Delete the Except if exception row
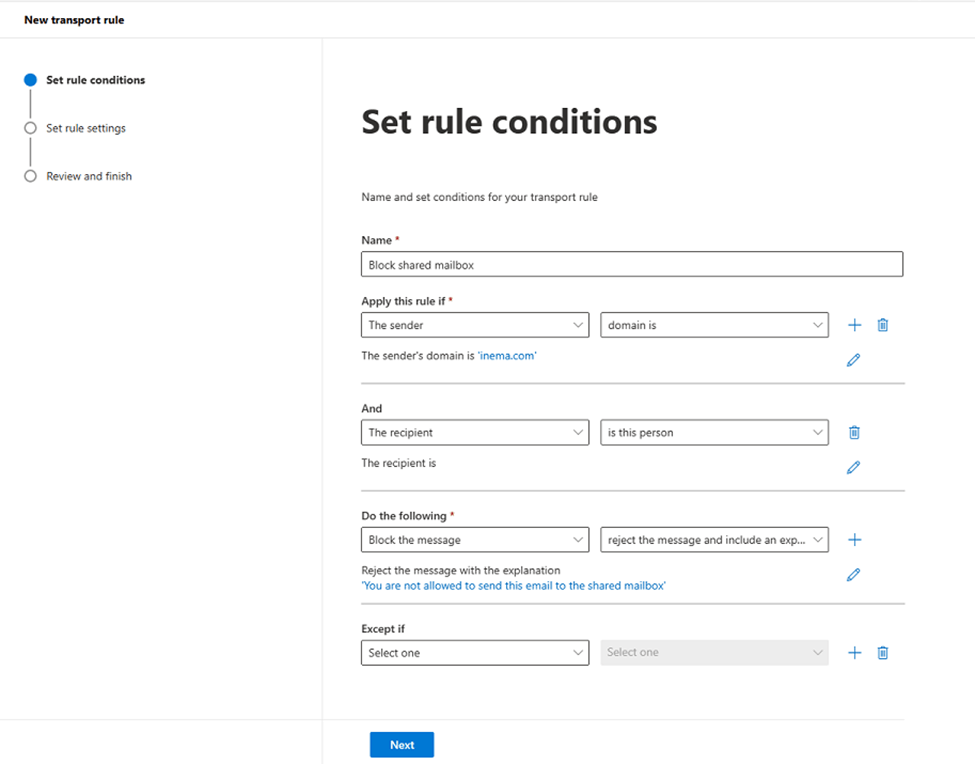 point(882,653)
